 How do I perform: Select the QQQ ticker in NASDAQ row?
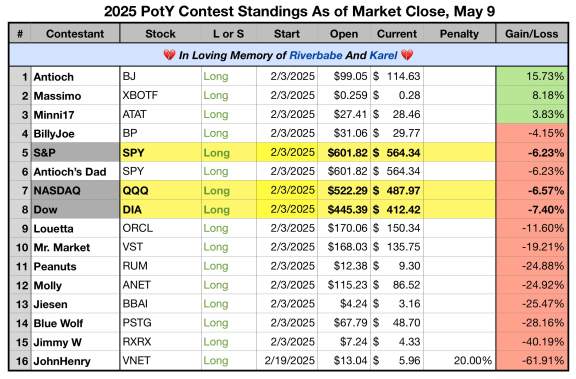point(161,191)
